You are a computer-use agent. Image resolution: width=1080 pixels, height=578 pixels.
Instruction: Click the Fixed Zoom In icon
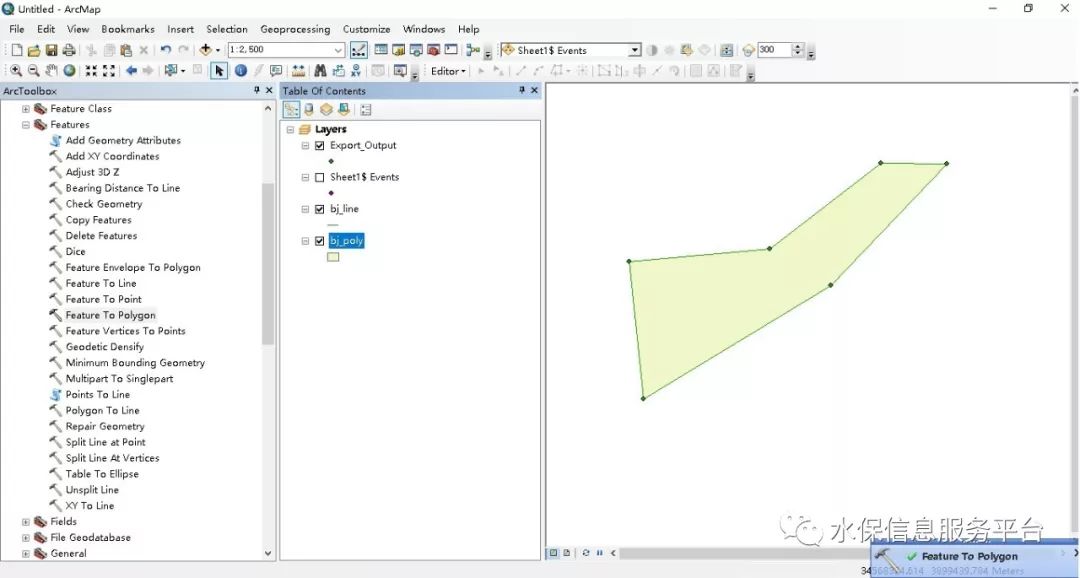pos(91,71)
